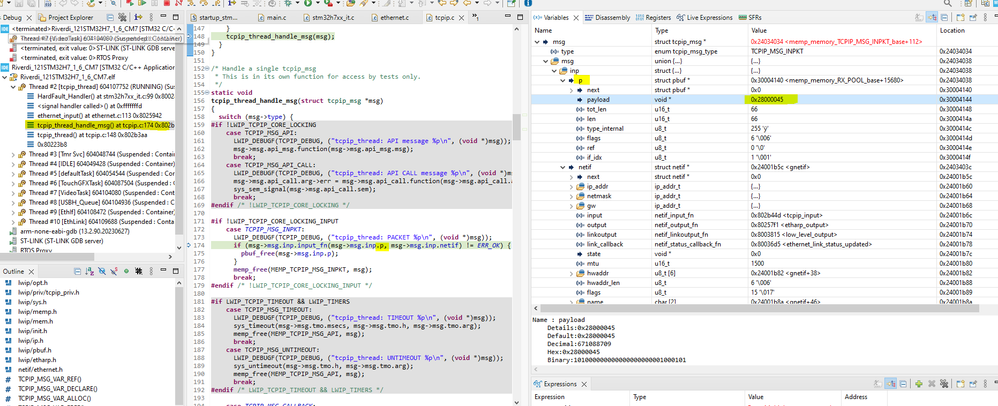This screenshot has width=998, height=406.
Task: Collapse the top-level msg variable row
Action: (x=537, y=42)
